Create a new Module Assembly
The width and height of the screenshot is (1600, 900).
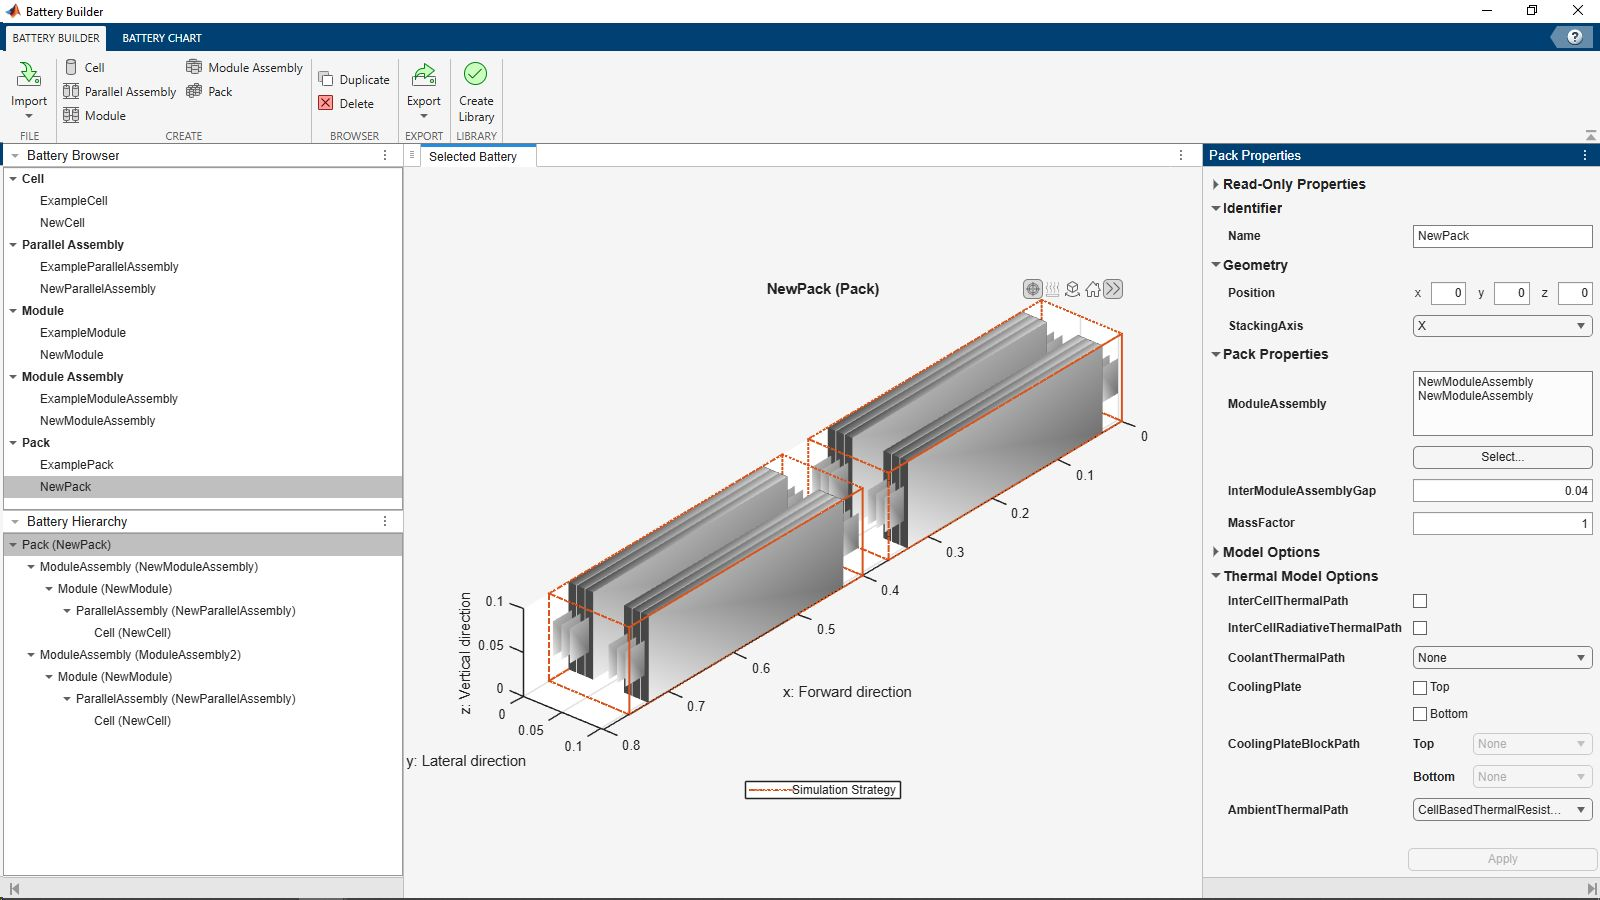click(x=244, y=68)
